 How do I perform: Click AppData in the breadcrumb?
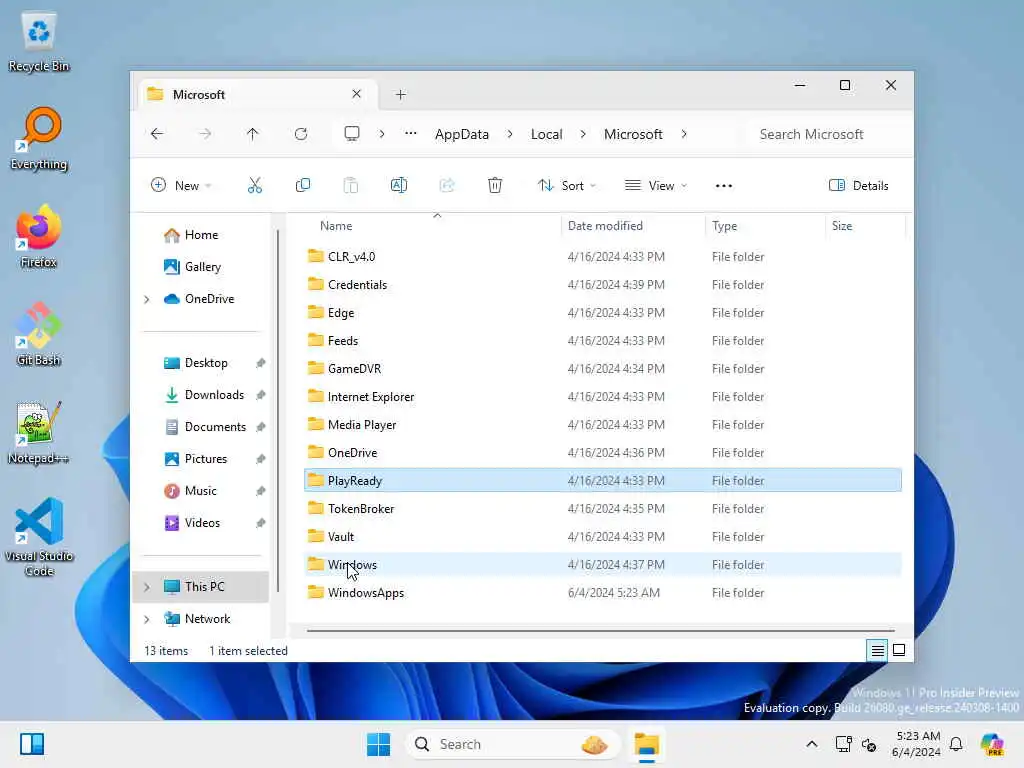pos(462,134)
